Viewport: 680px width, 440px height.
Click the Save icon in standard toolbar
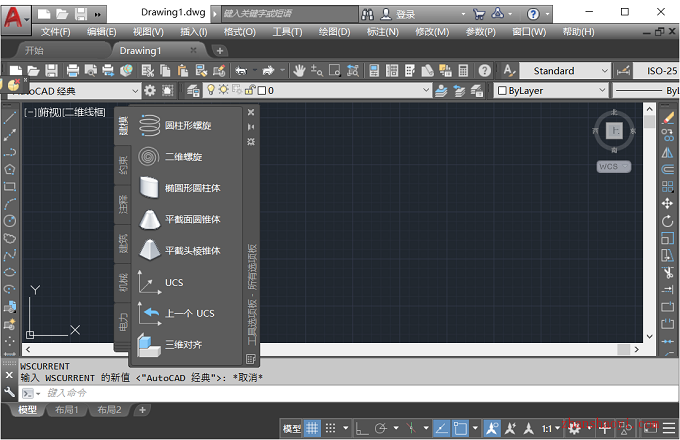click(51, 71)
